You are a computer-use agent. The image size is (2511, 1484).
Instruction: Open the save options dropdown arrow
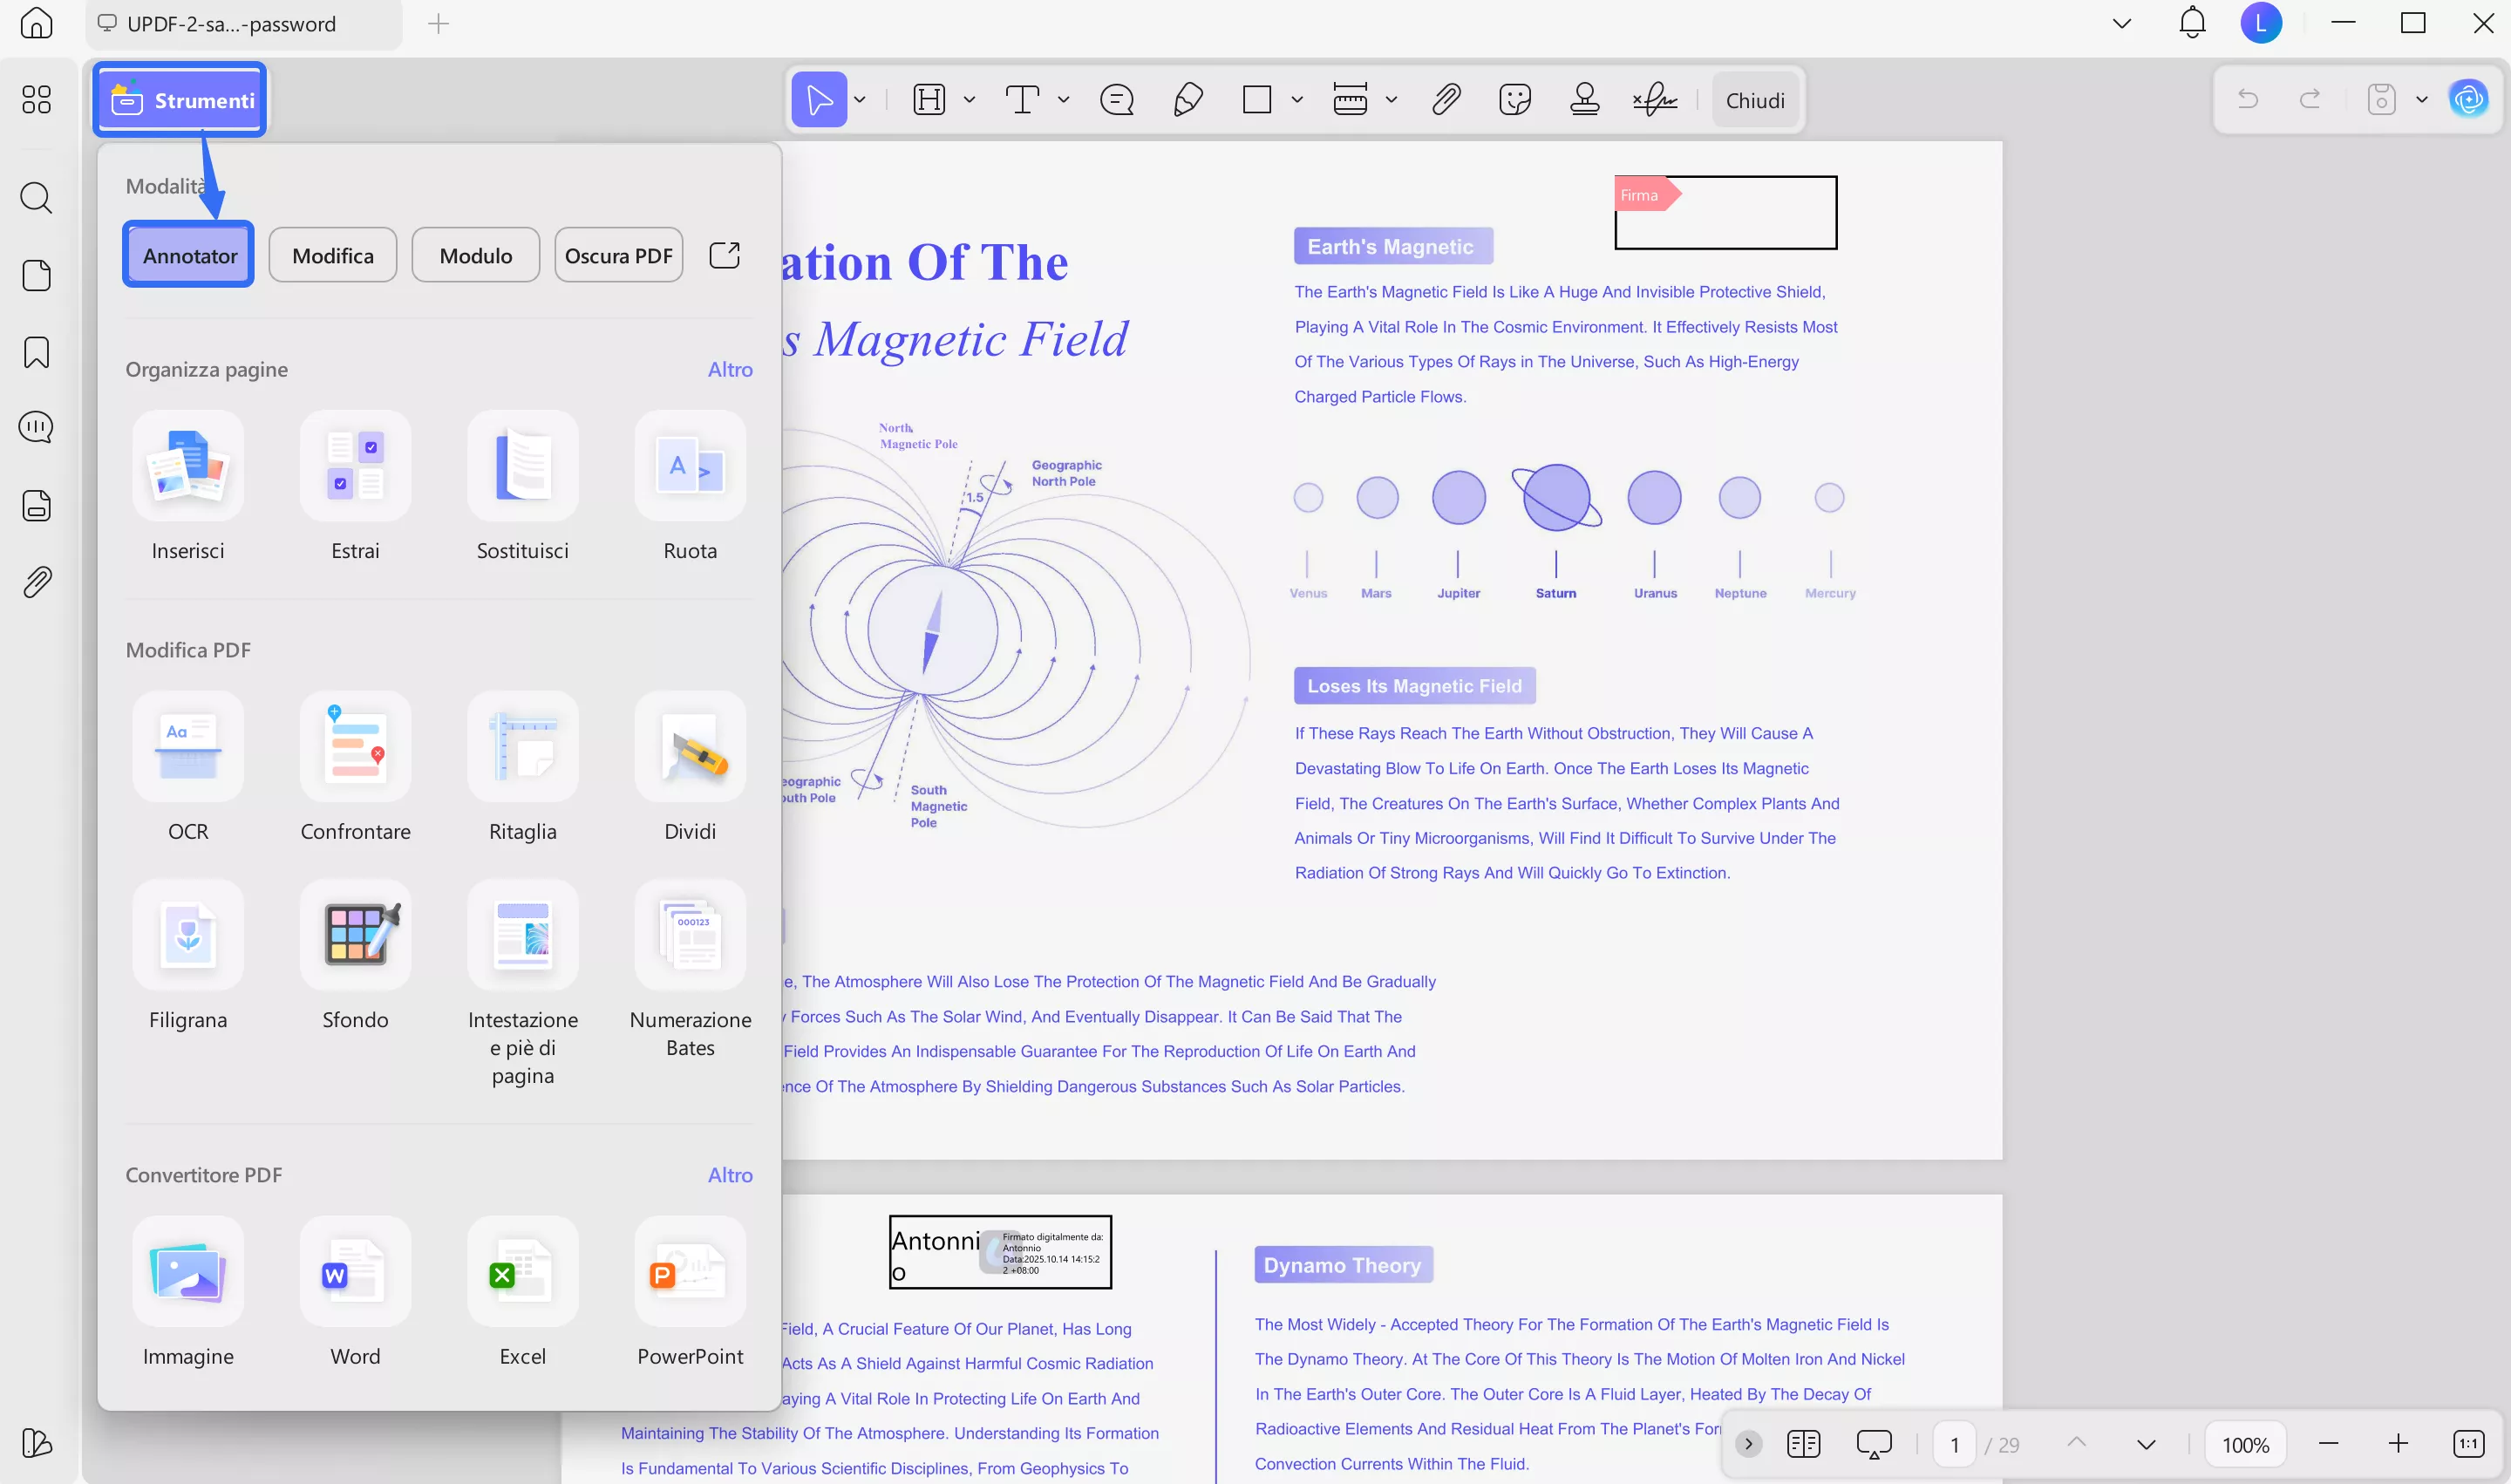[x=2421, y=100]
